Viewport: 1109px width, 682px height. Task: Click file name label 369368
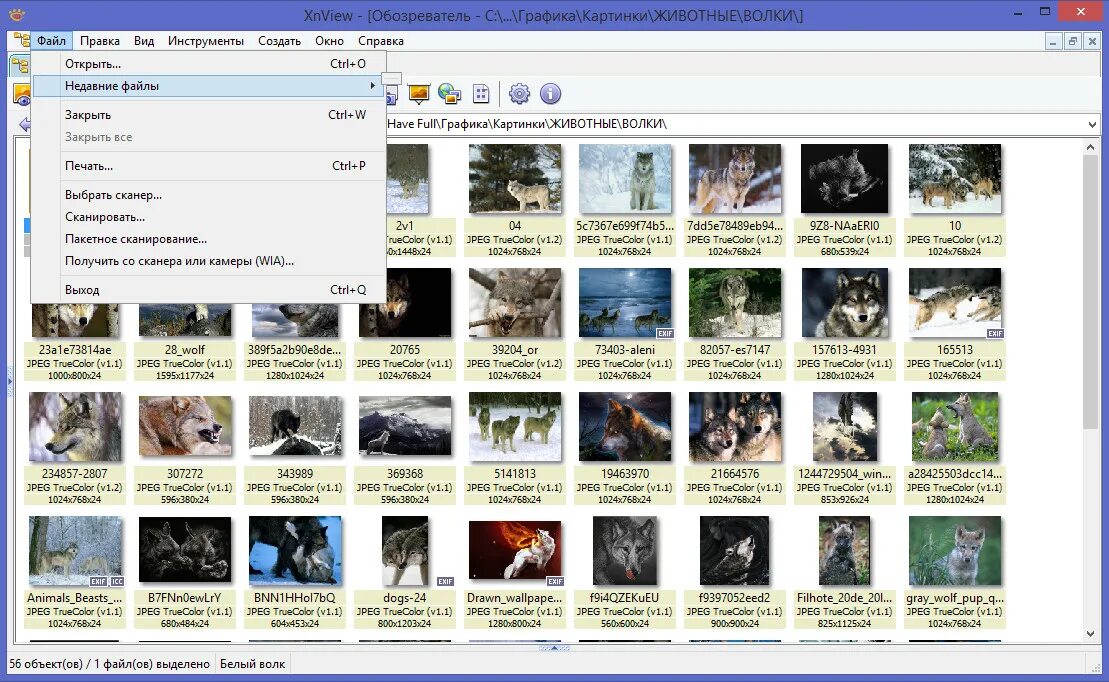click(x=405, y=474)
